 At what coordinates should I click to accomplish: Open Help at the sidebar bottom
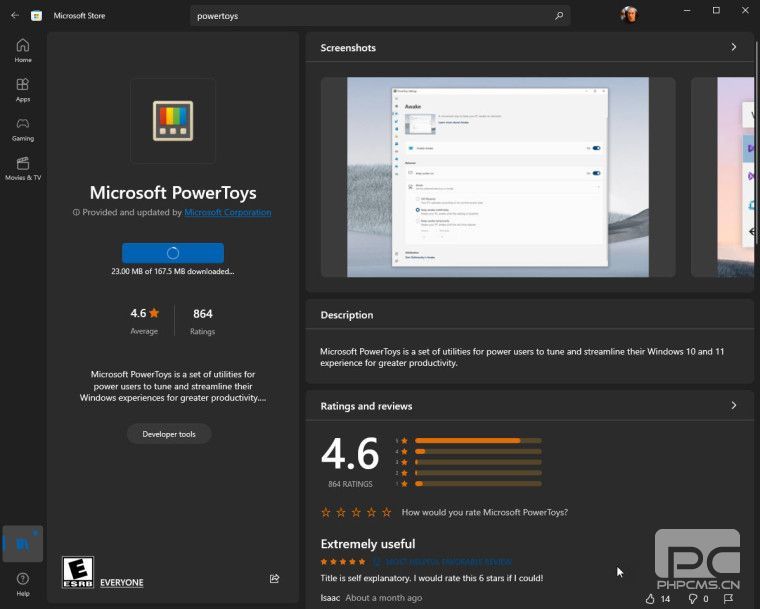pos(22,583)
